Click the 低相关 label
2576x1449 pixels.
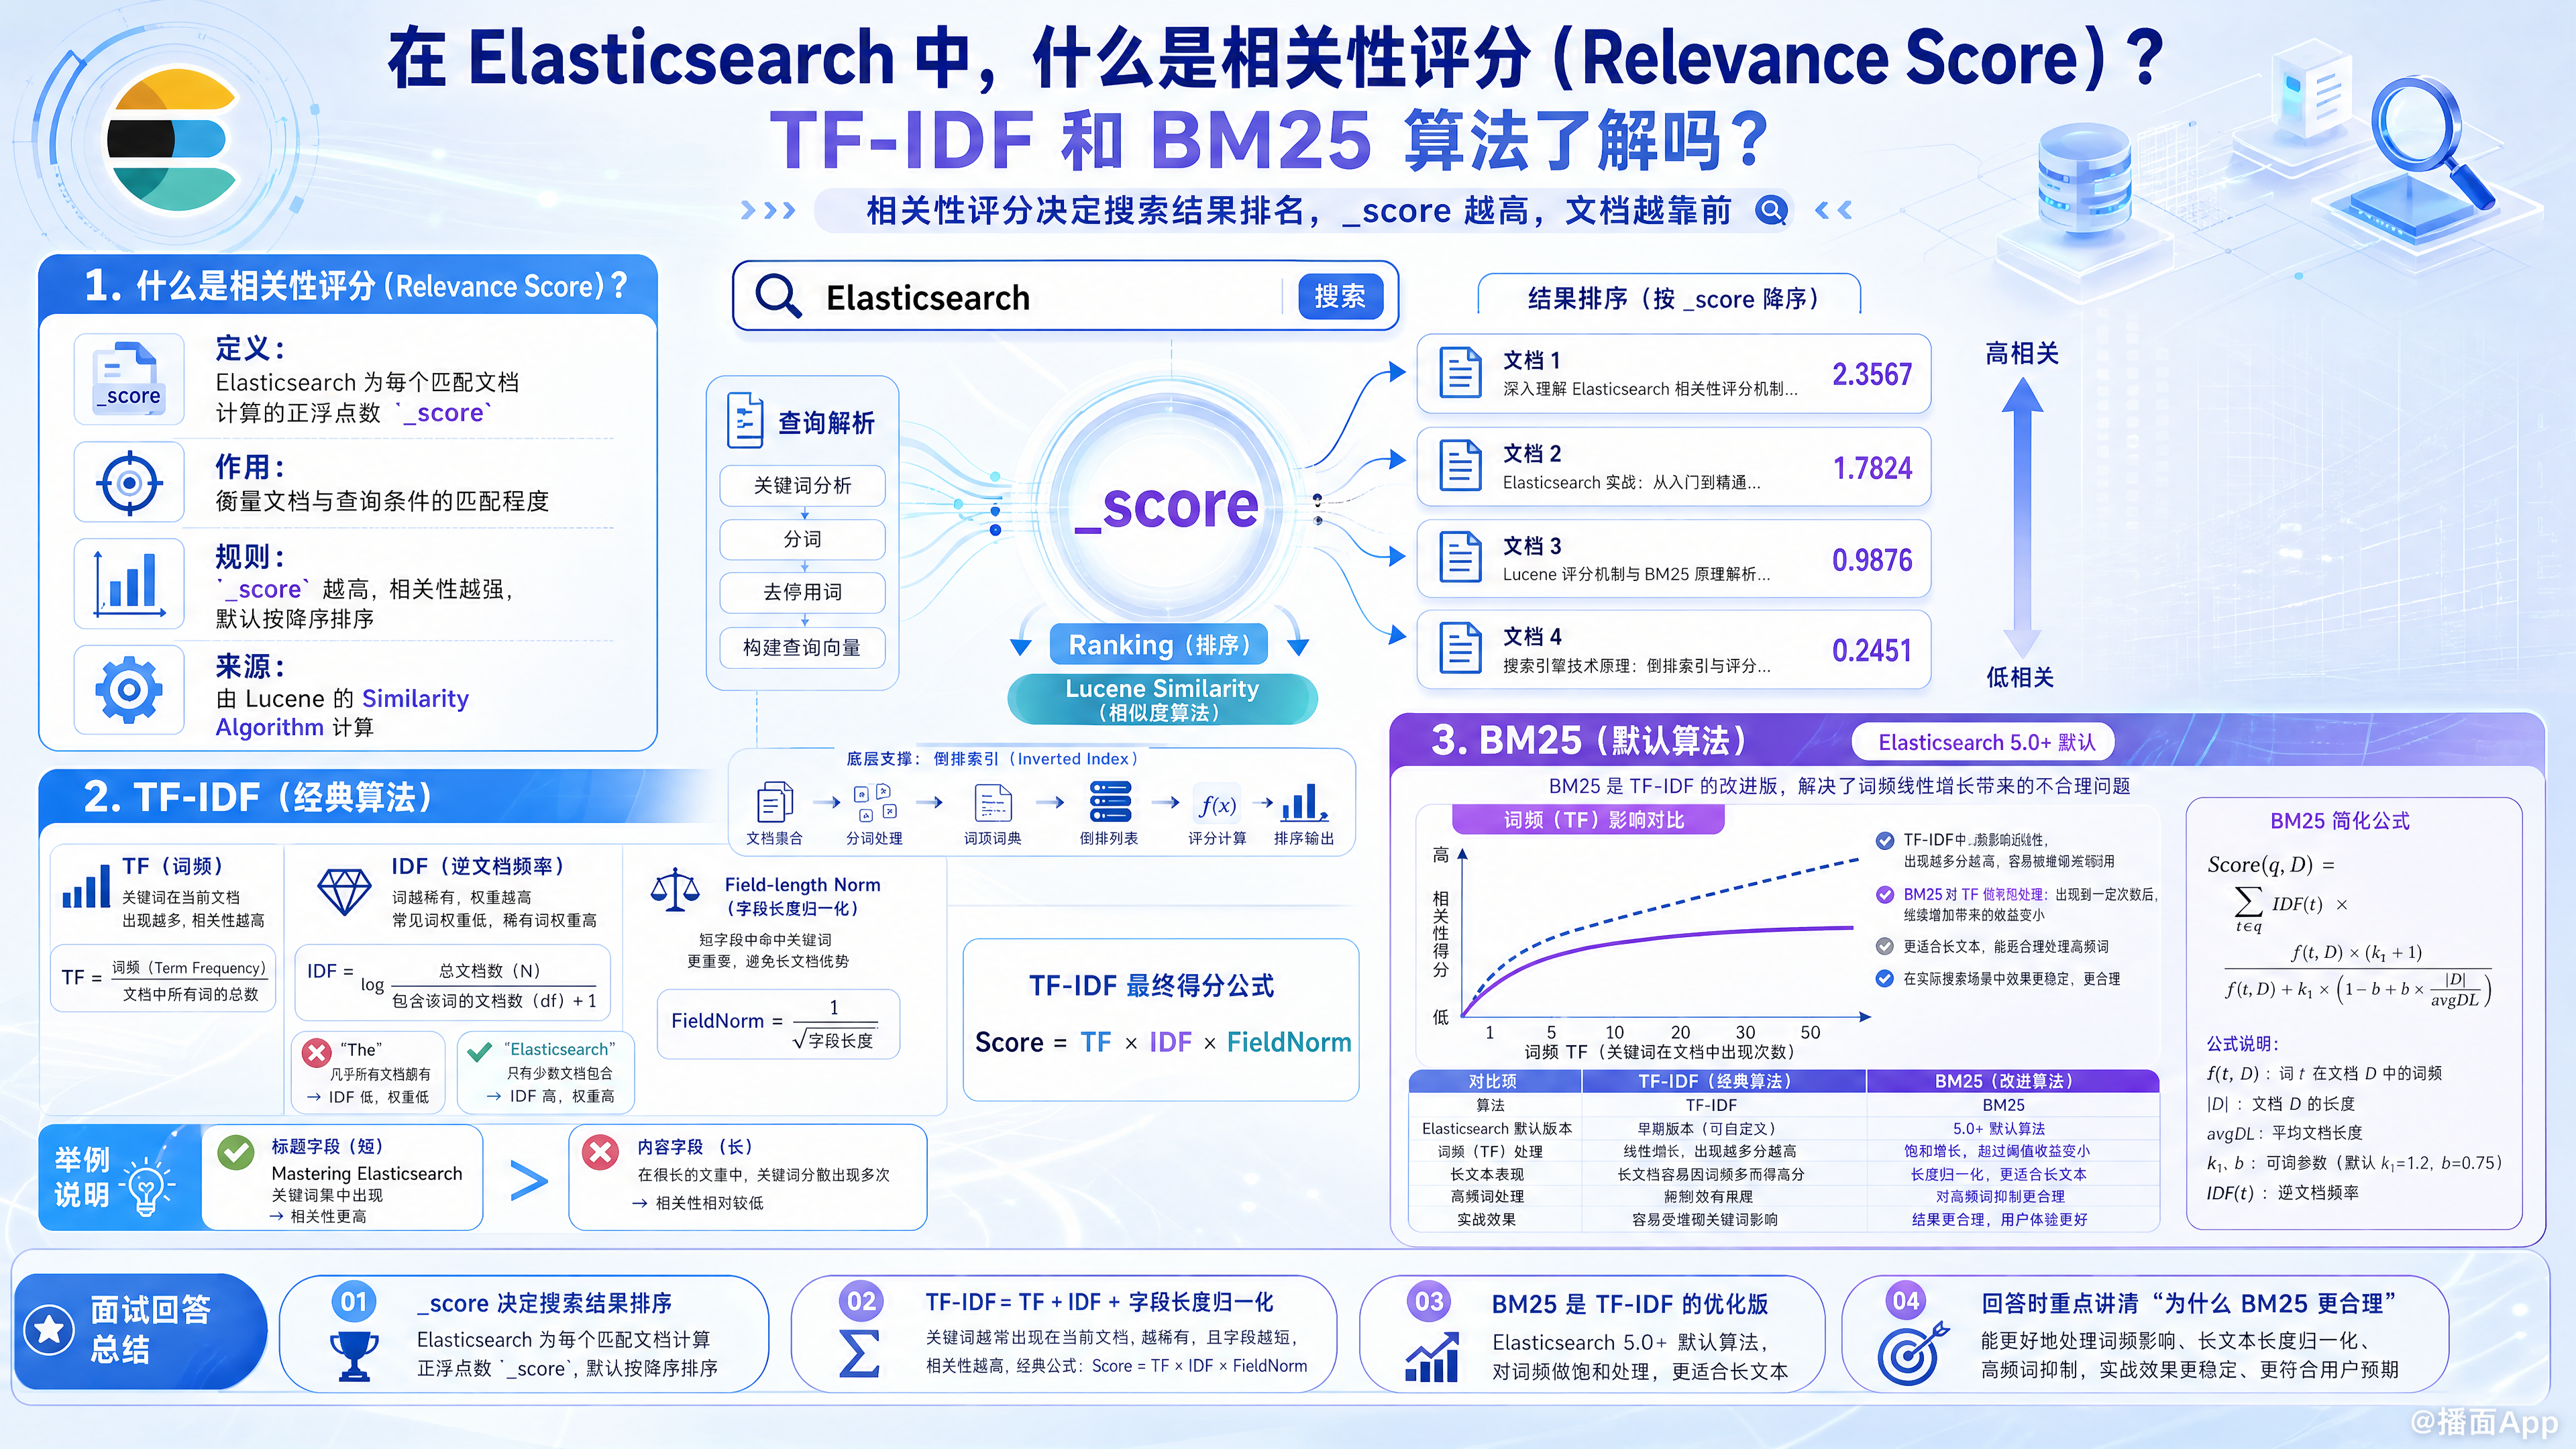(x=2019, y=677)
